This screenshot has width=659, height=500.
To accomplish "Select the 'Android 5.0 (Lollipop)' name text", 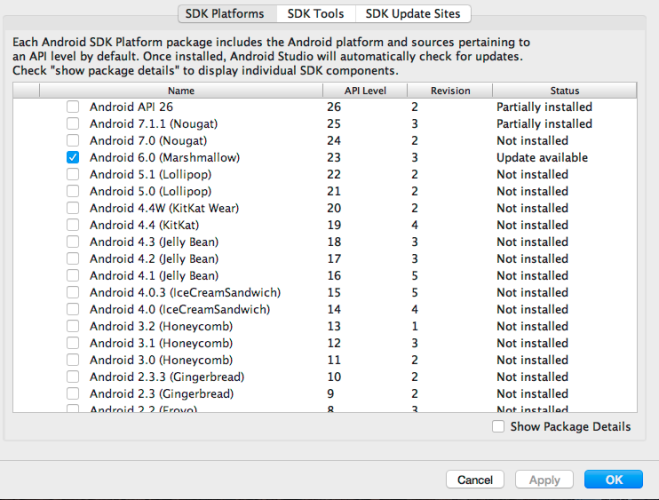I will coord(150,191).
